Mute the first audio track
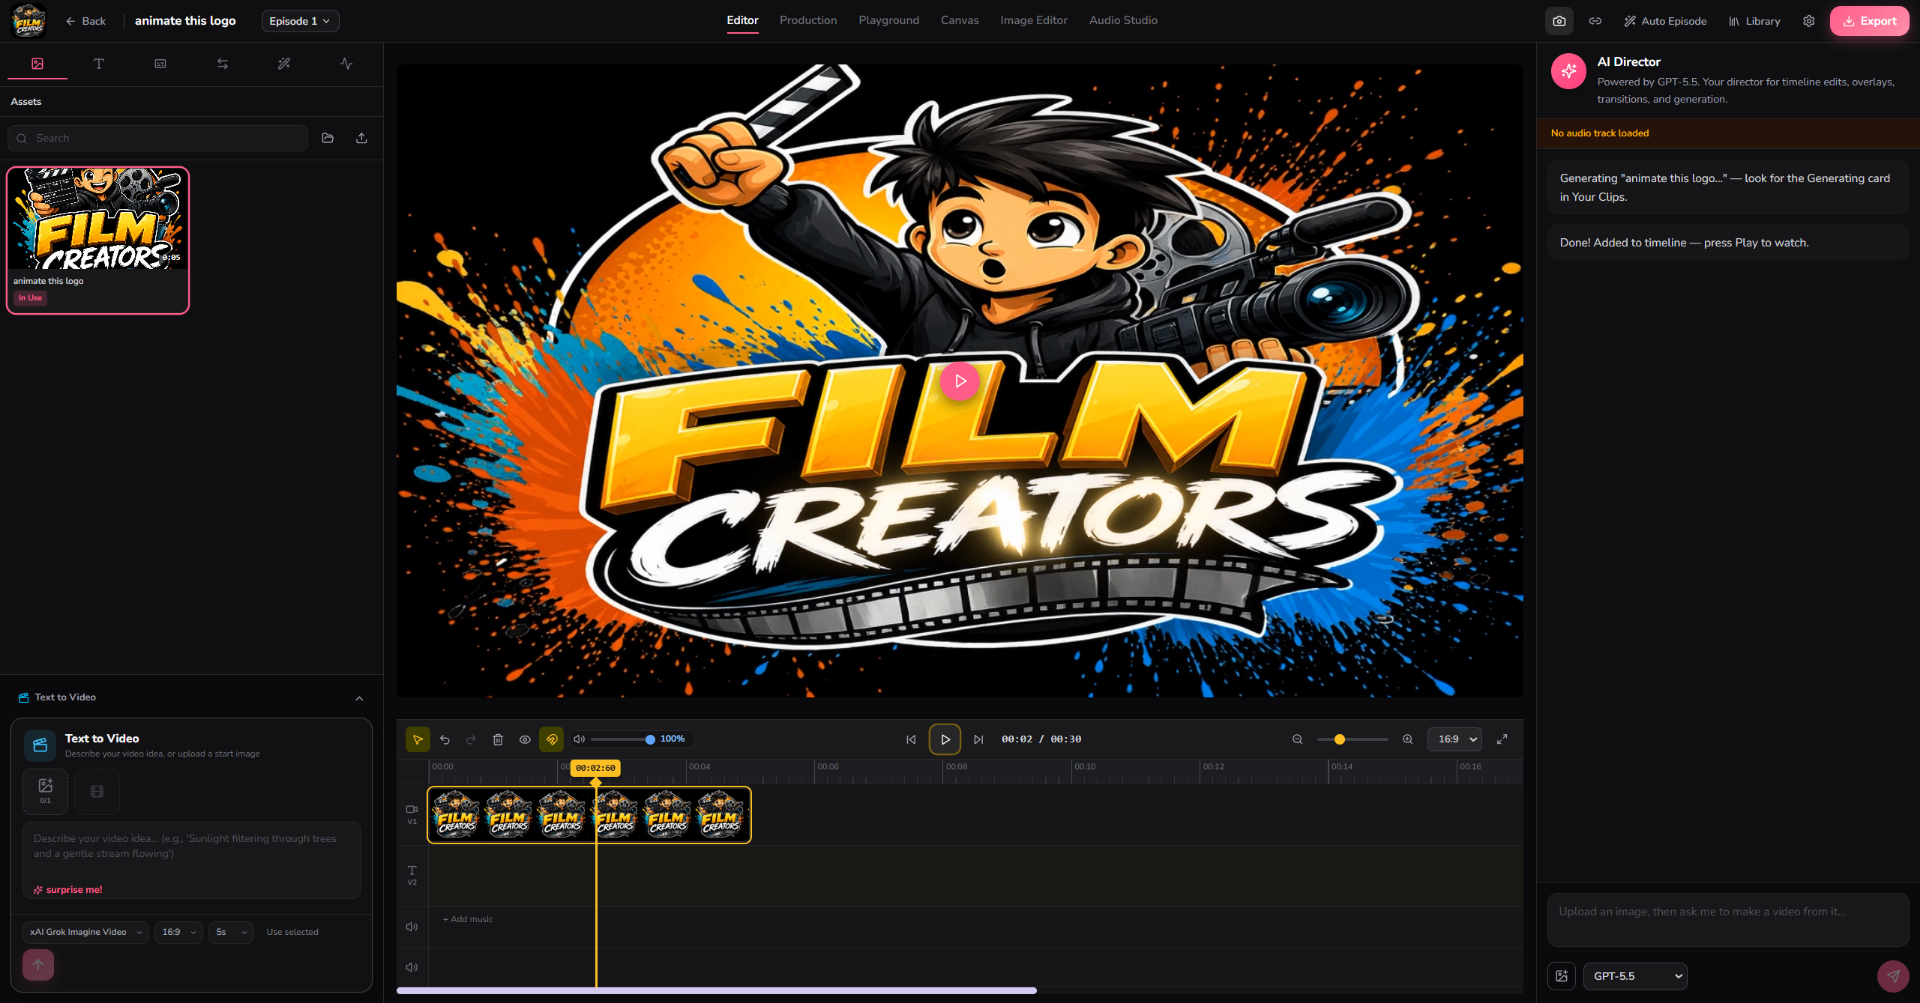Image resolution: width=1920 pixels, height=1003 pixels. [411, 927]
